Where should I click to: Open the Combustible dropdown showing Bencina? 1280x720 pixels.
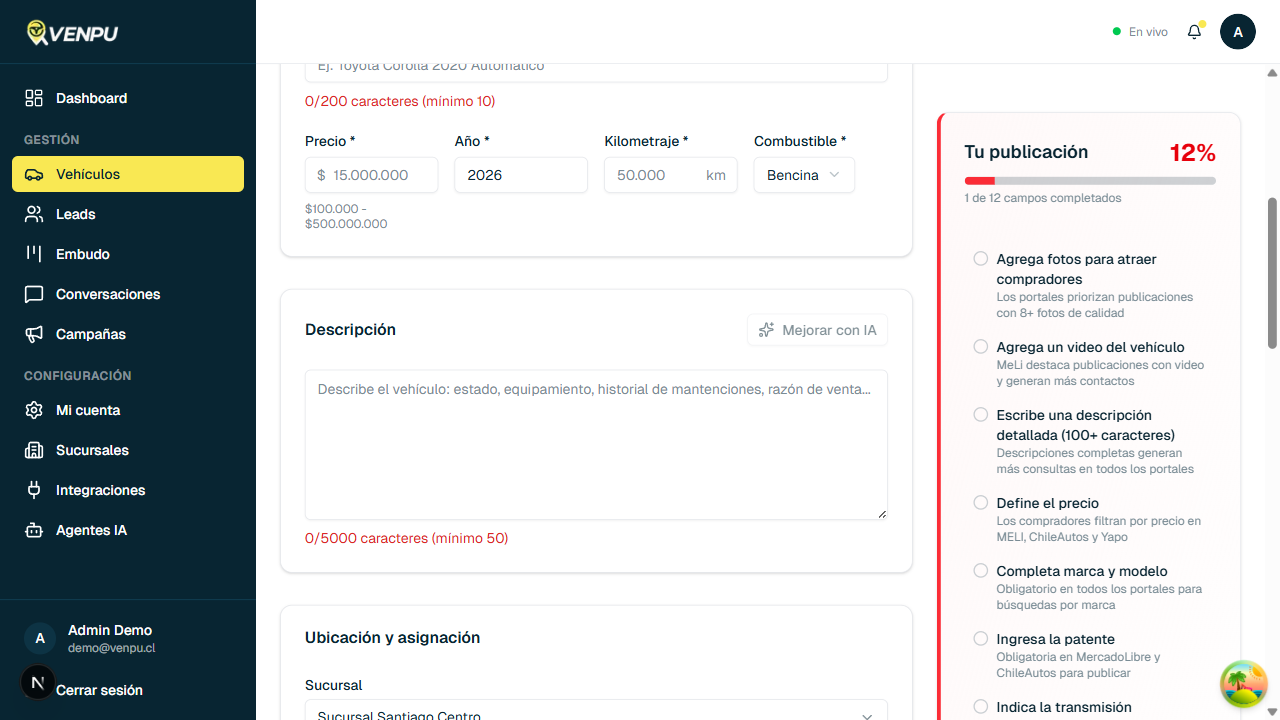(804, 175)
